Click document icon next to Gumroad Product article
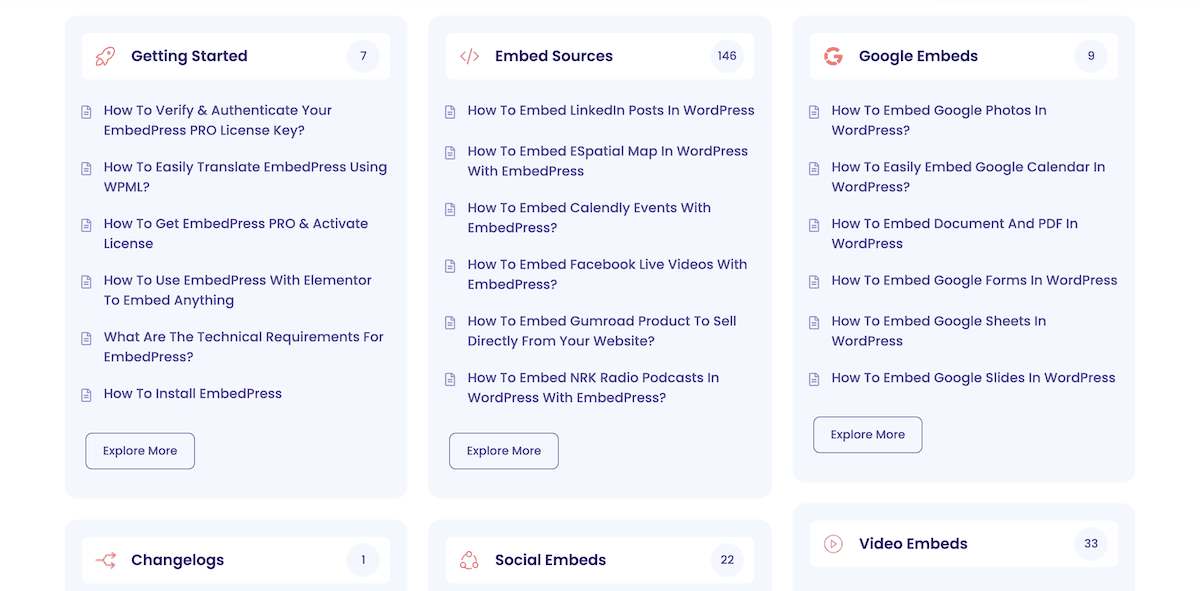 click(x=451, y=323)
